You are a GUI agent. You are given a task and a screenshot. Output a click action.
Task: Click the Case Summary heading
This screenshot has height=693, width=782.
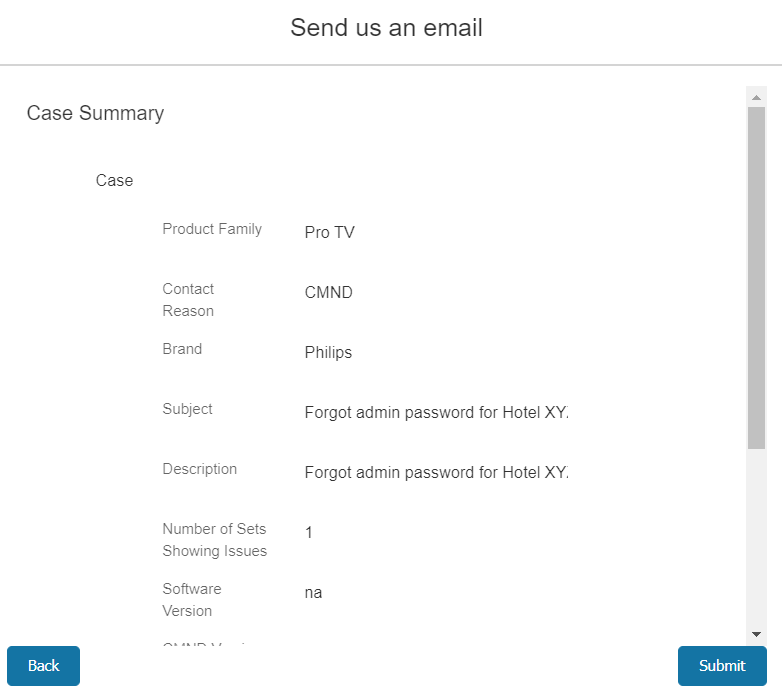click(x=95, y=113)
